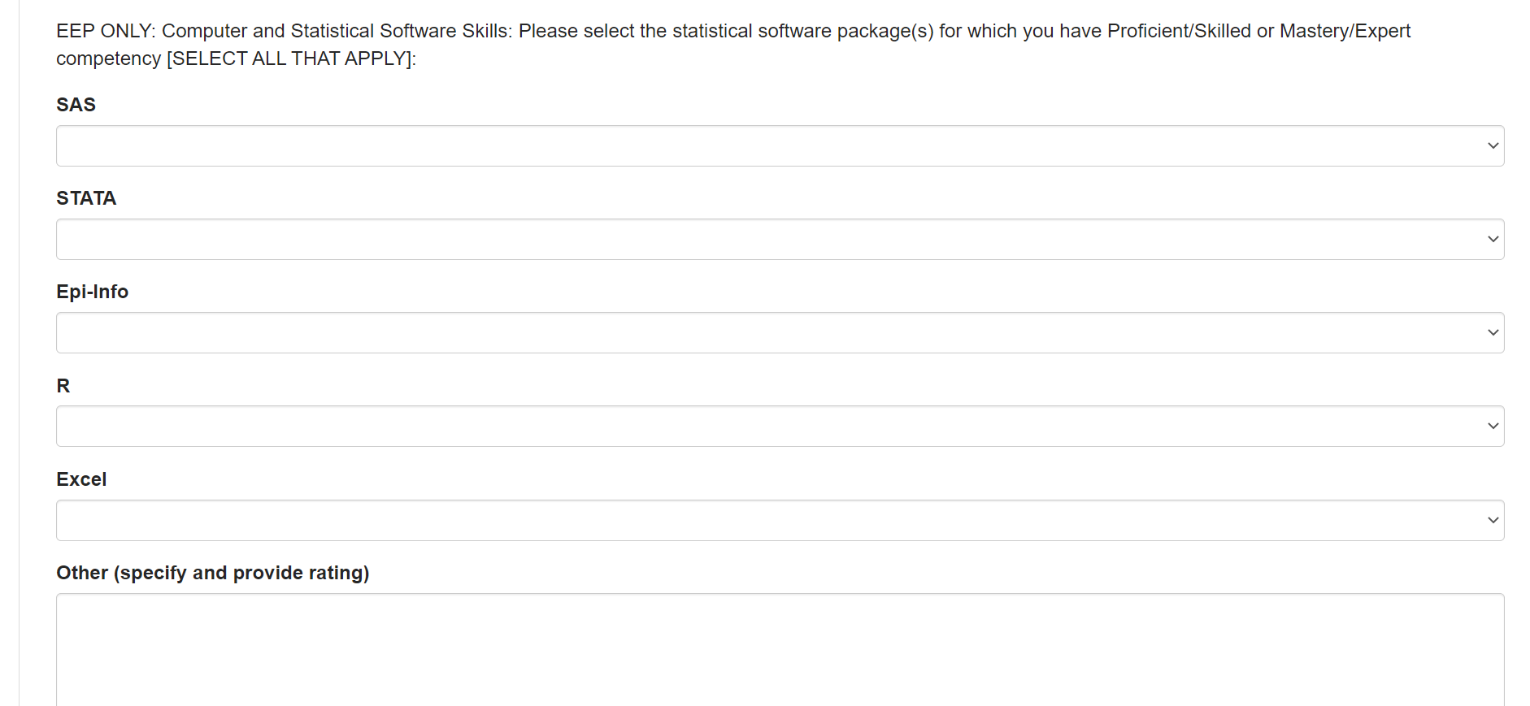Open the SAS competency dropdown
The image size is (1530, 706).
780,146
